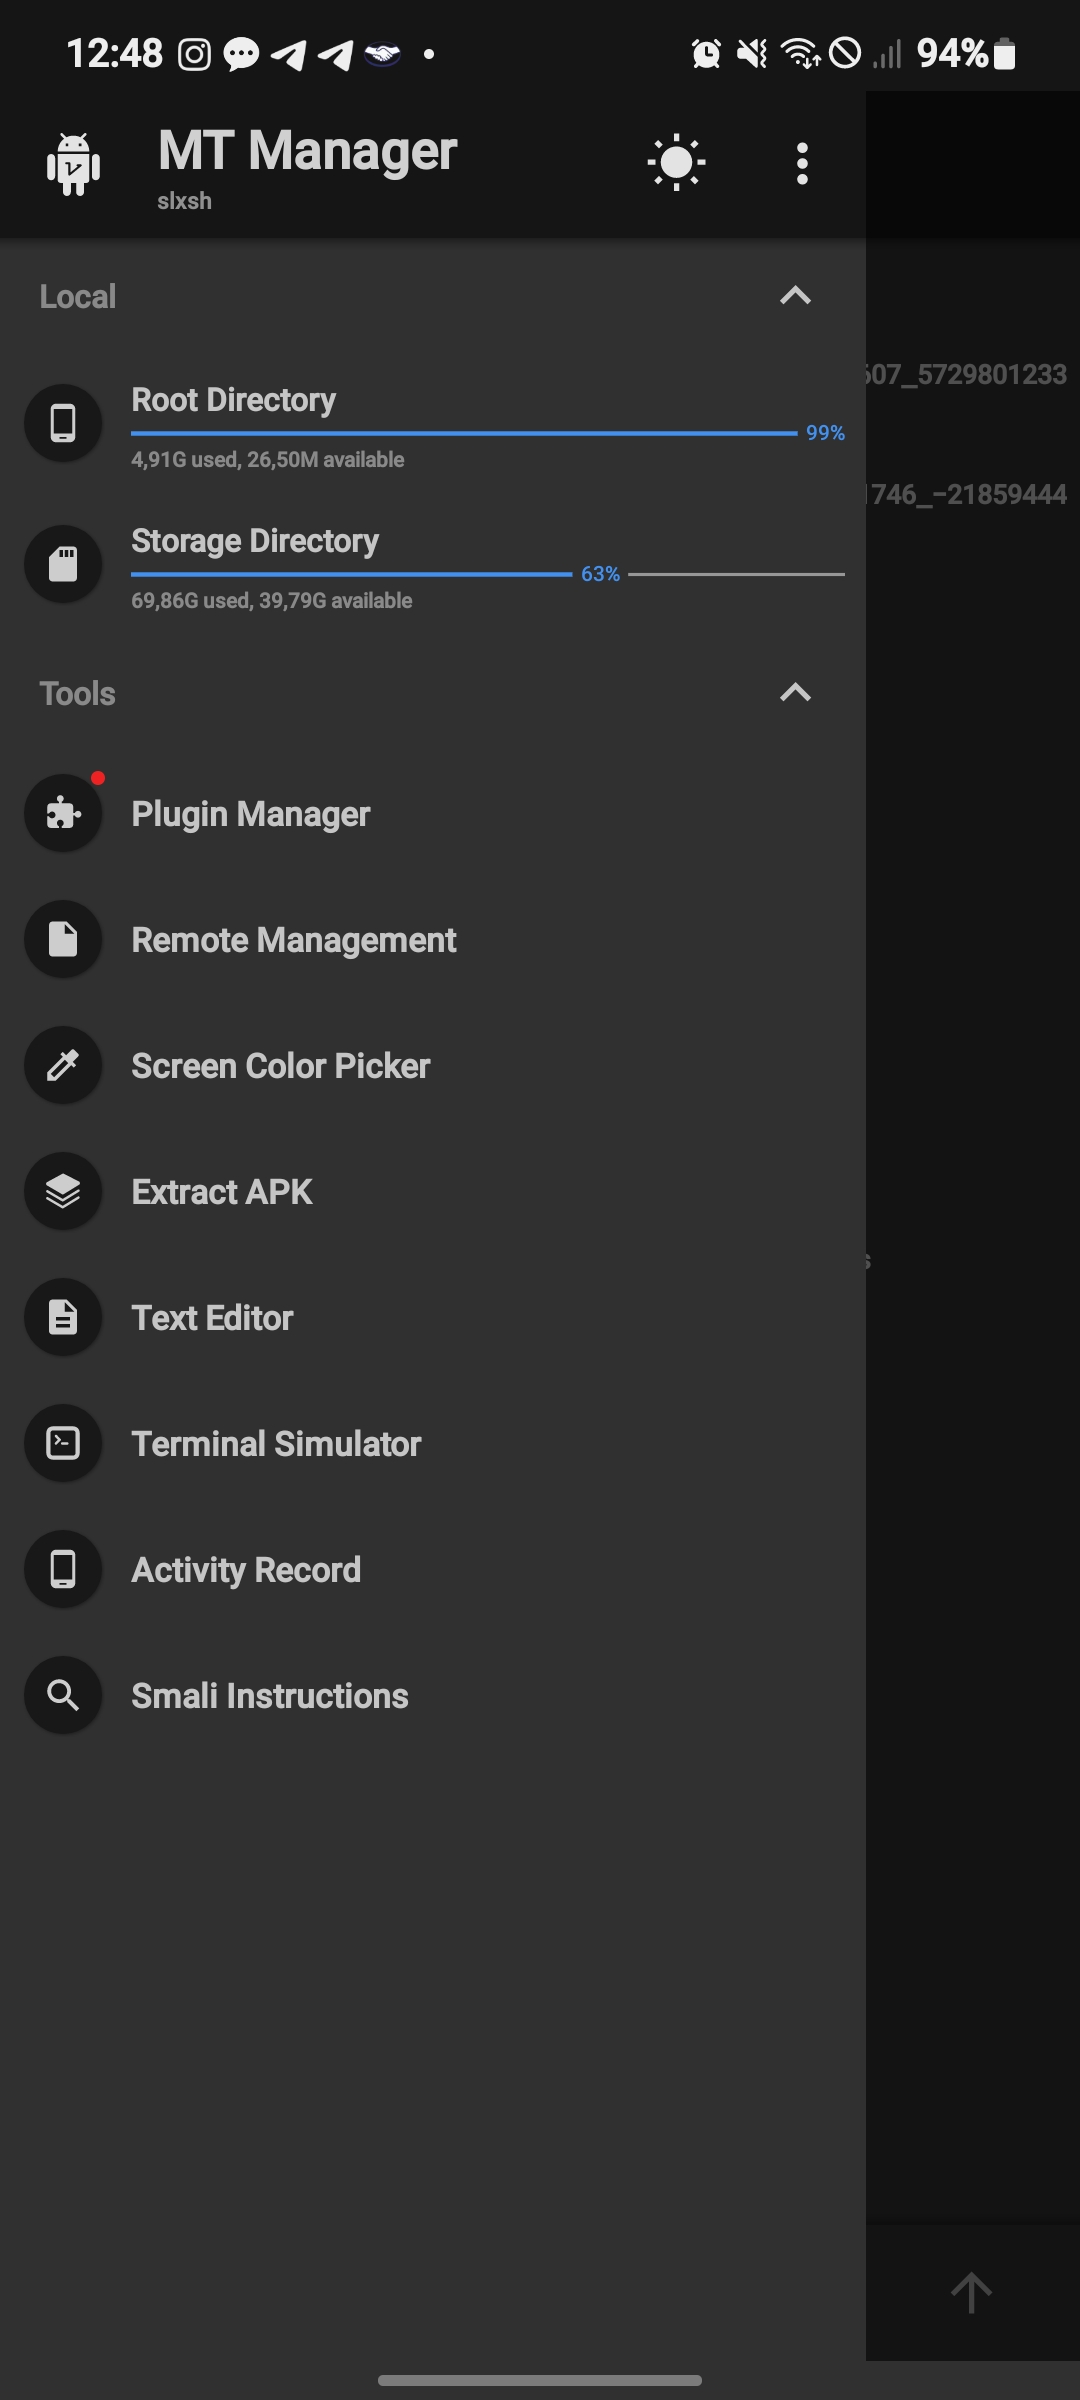This screenshot has width=1080, height=2400.
Task: Open Activity Record label
Action: (x=246, y=1570)
